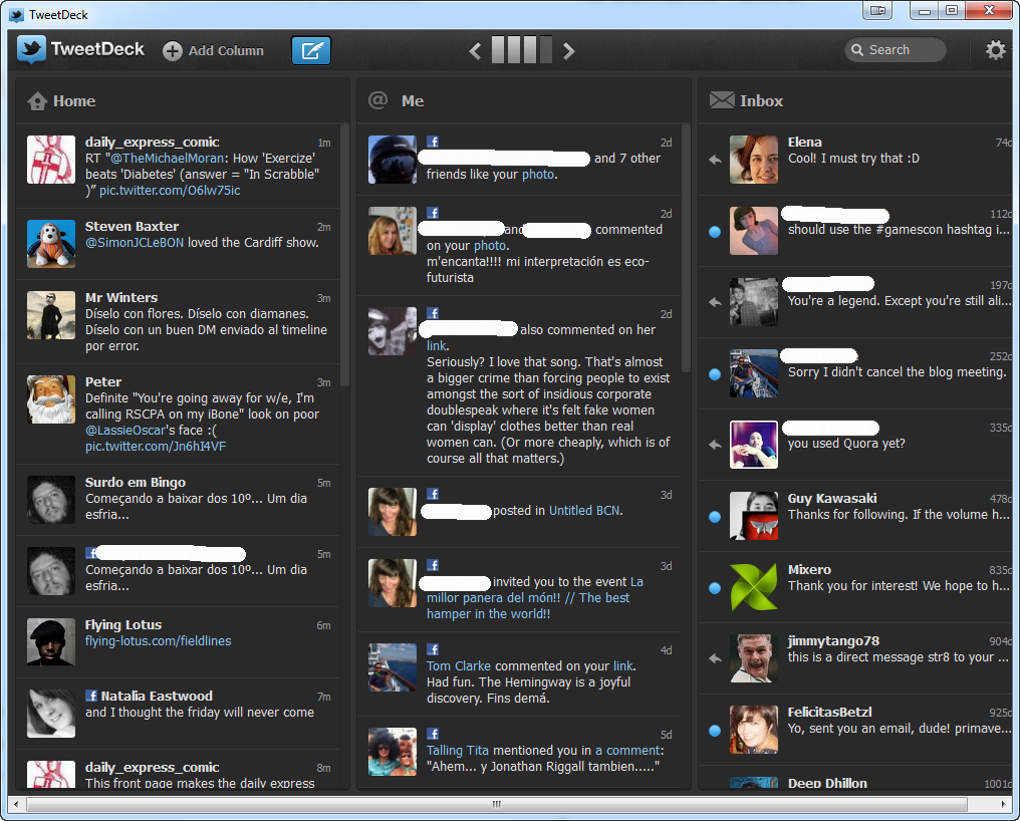Image resolution: width=1020 pixels, height=821 pixels.
Task: Toggle the unread dot on Guy Kawasaki's message
Action: (715, 517)
